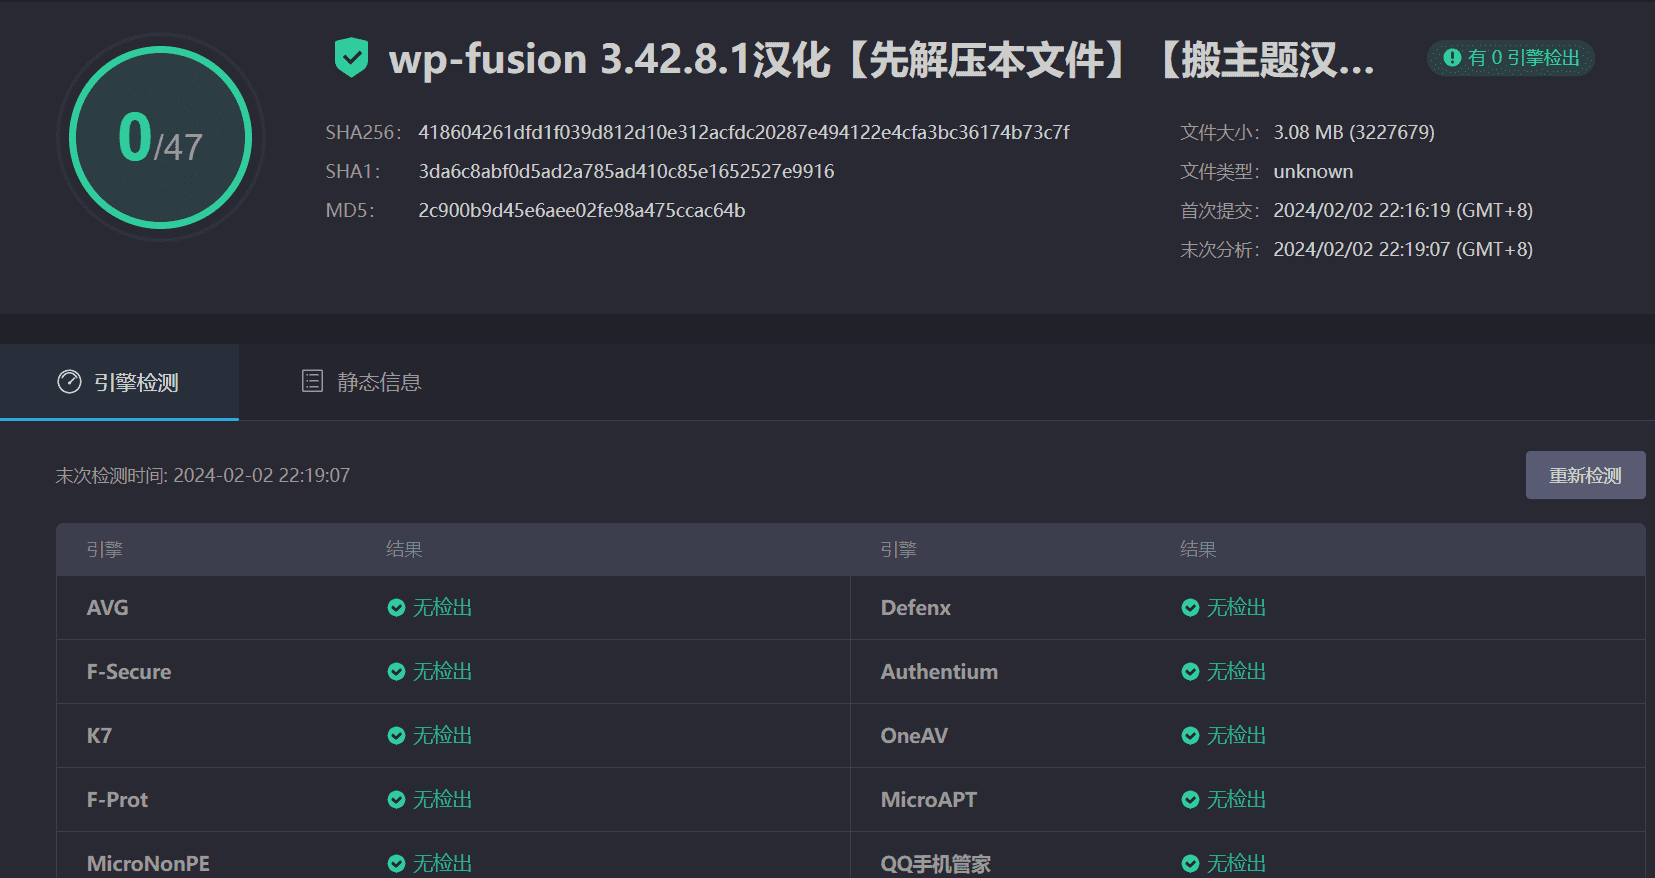1655x878 pixels.
Task: Click green check icon in Authentium row
Action: [1190, 672]
